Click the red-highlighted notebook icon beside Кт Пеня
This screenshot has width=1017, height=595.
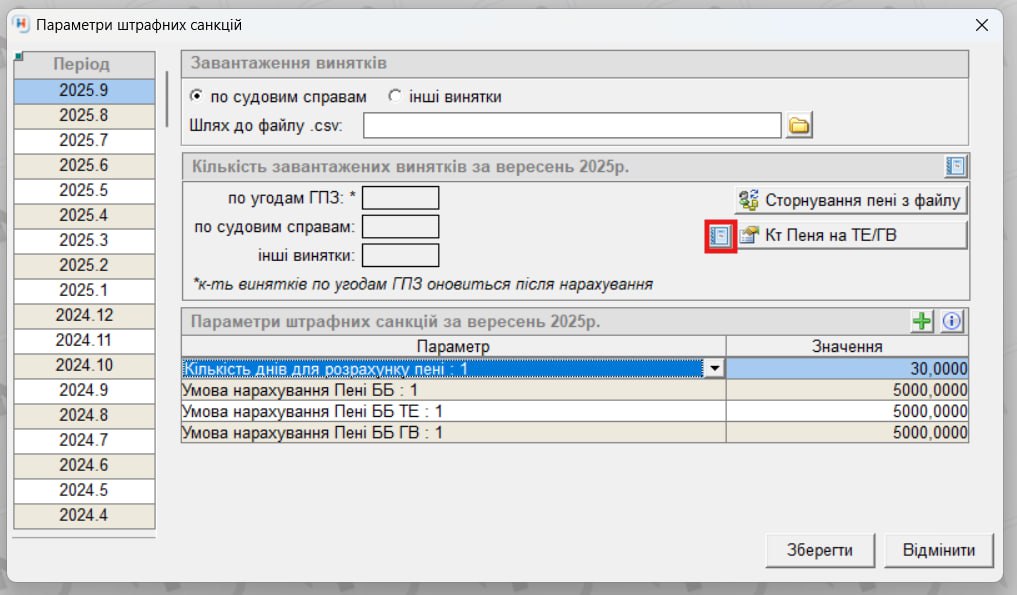720,236
